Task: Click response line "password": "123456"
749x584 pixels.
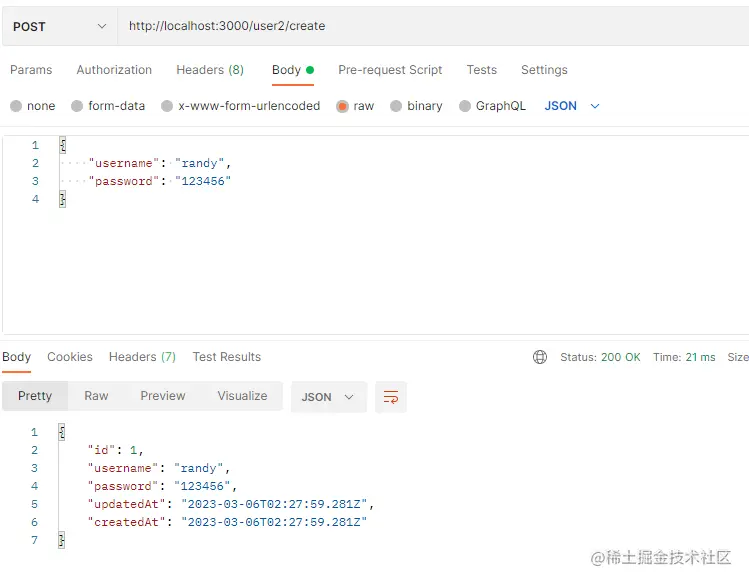Action: [x=162, y=487]
